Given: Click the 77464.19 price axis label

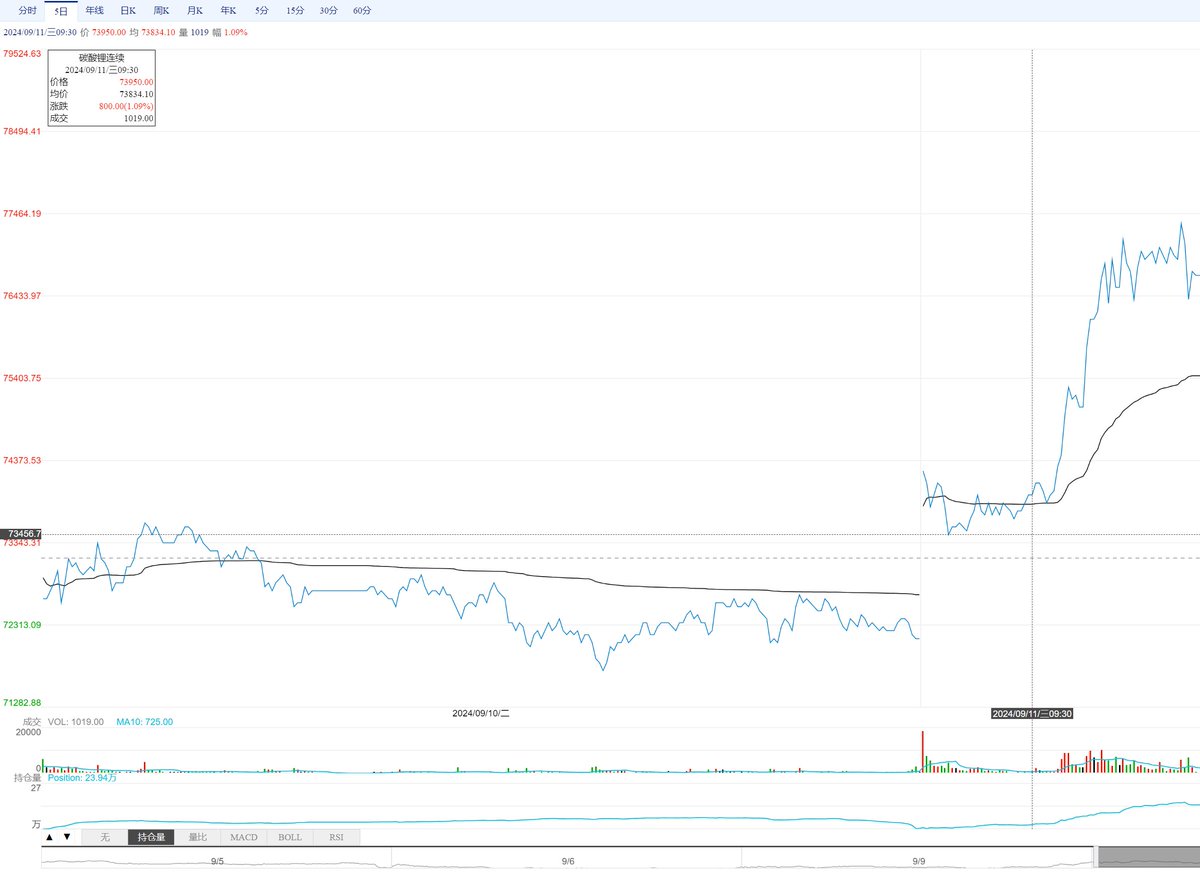Looking at the screenshot, I should pyautogui.click(x=22, y=214).
